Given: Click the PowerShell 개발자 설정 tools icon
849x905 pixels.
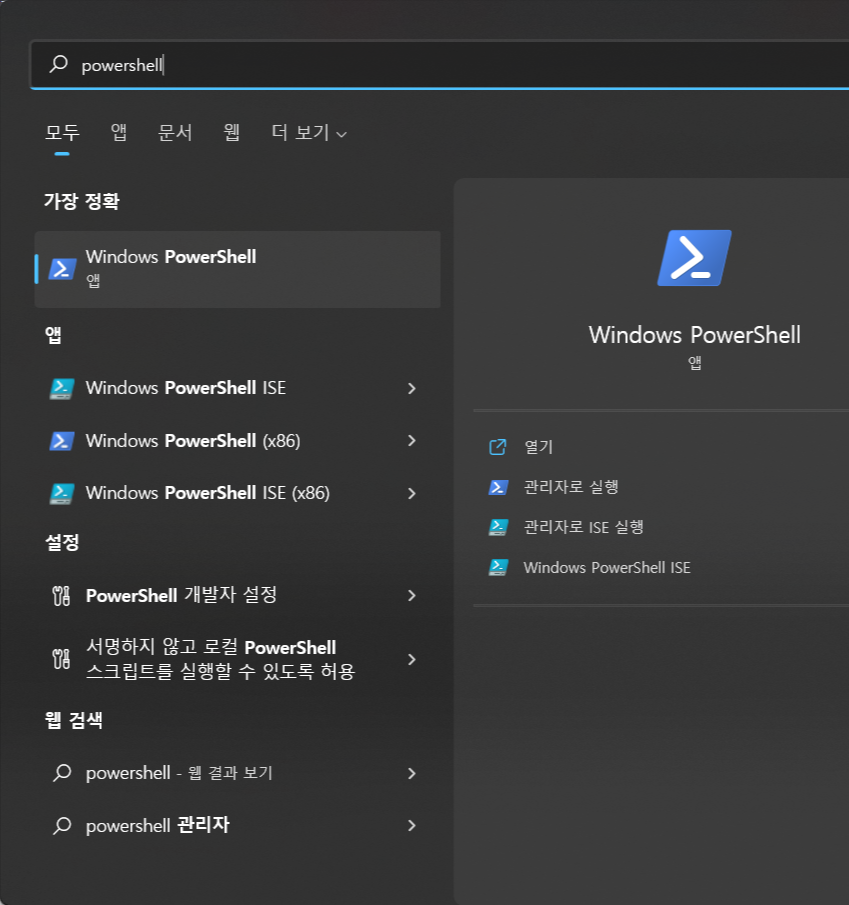Looking at the screenshot, I should coord(61,596).
